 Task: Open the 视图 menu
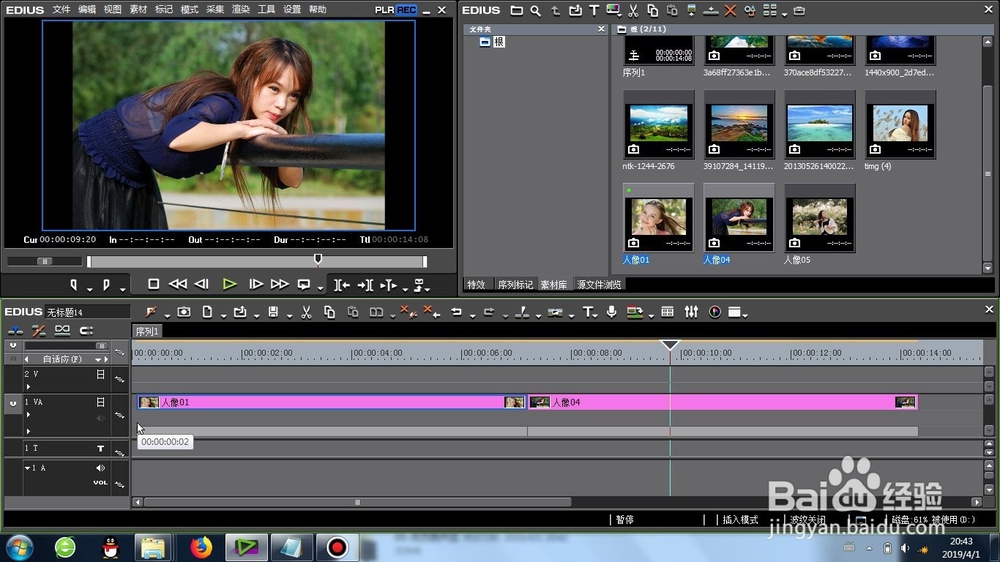[112, 10]
